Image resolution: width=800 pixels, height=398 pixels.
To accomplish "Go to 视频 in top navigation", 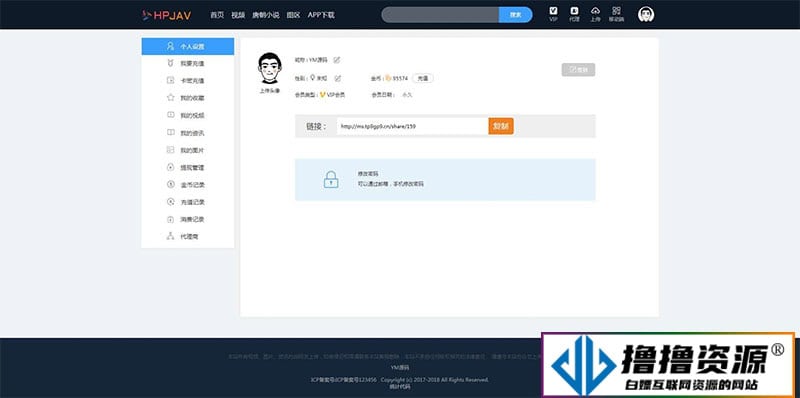I will (x=238, y=15).
